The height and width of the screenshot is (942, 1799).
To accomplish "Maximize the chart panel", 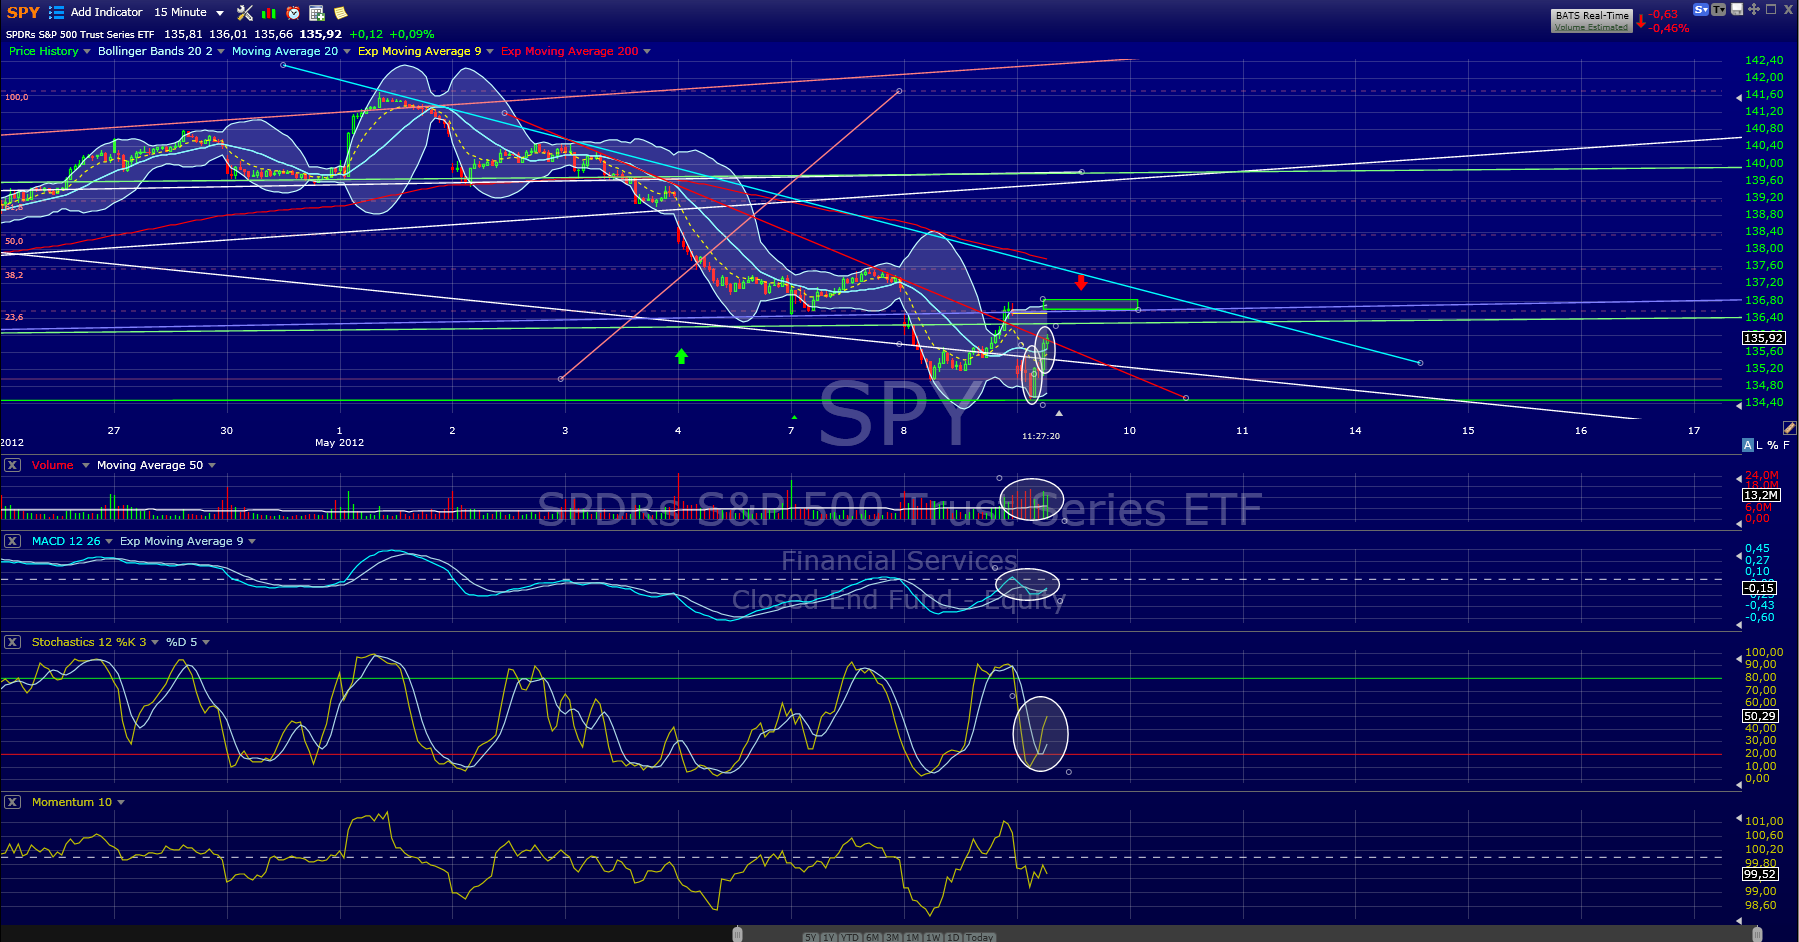I will (x=1771, y=9).
